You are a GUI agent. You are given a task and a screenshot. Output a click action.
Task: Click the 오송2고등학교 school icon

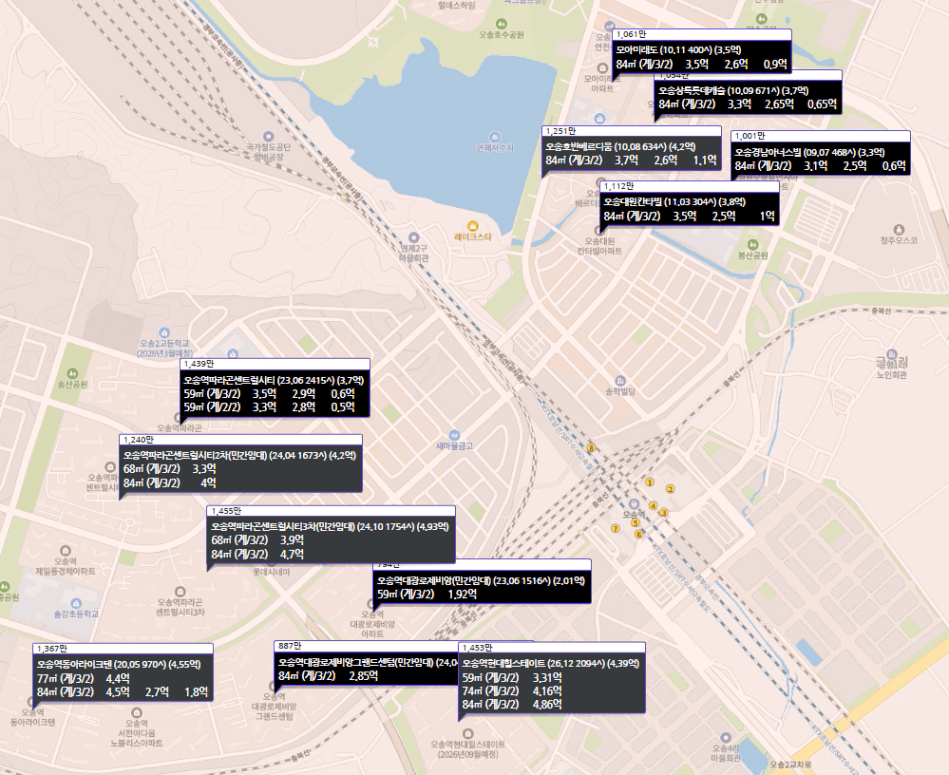(x=164, y=333)
